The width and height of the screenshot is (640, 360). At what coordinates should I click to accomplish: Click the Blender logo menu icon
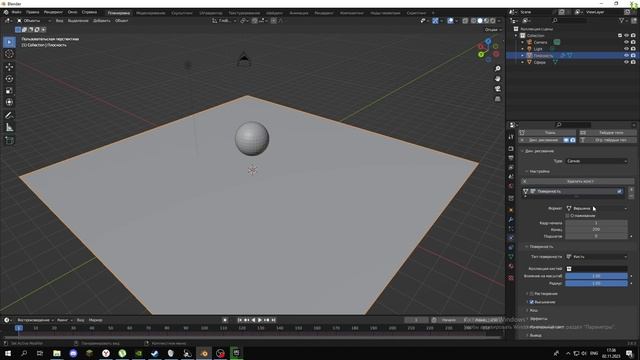click(6, 12)
